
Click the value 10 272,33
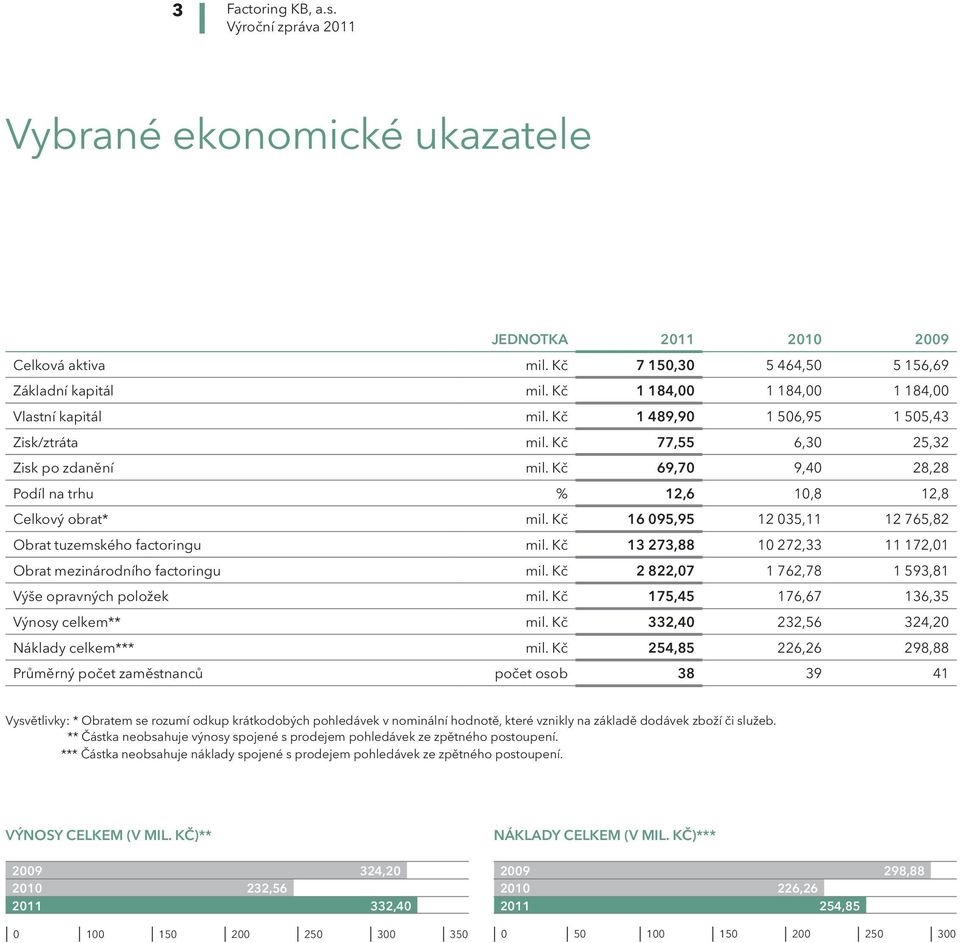tap(790, 546)
